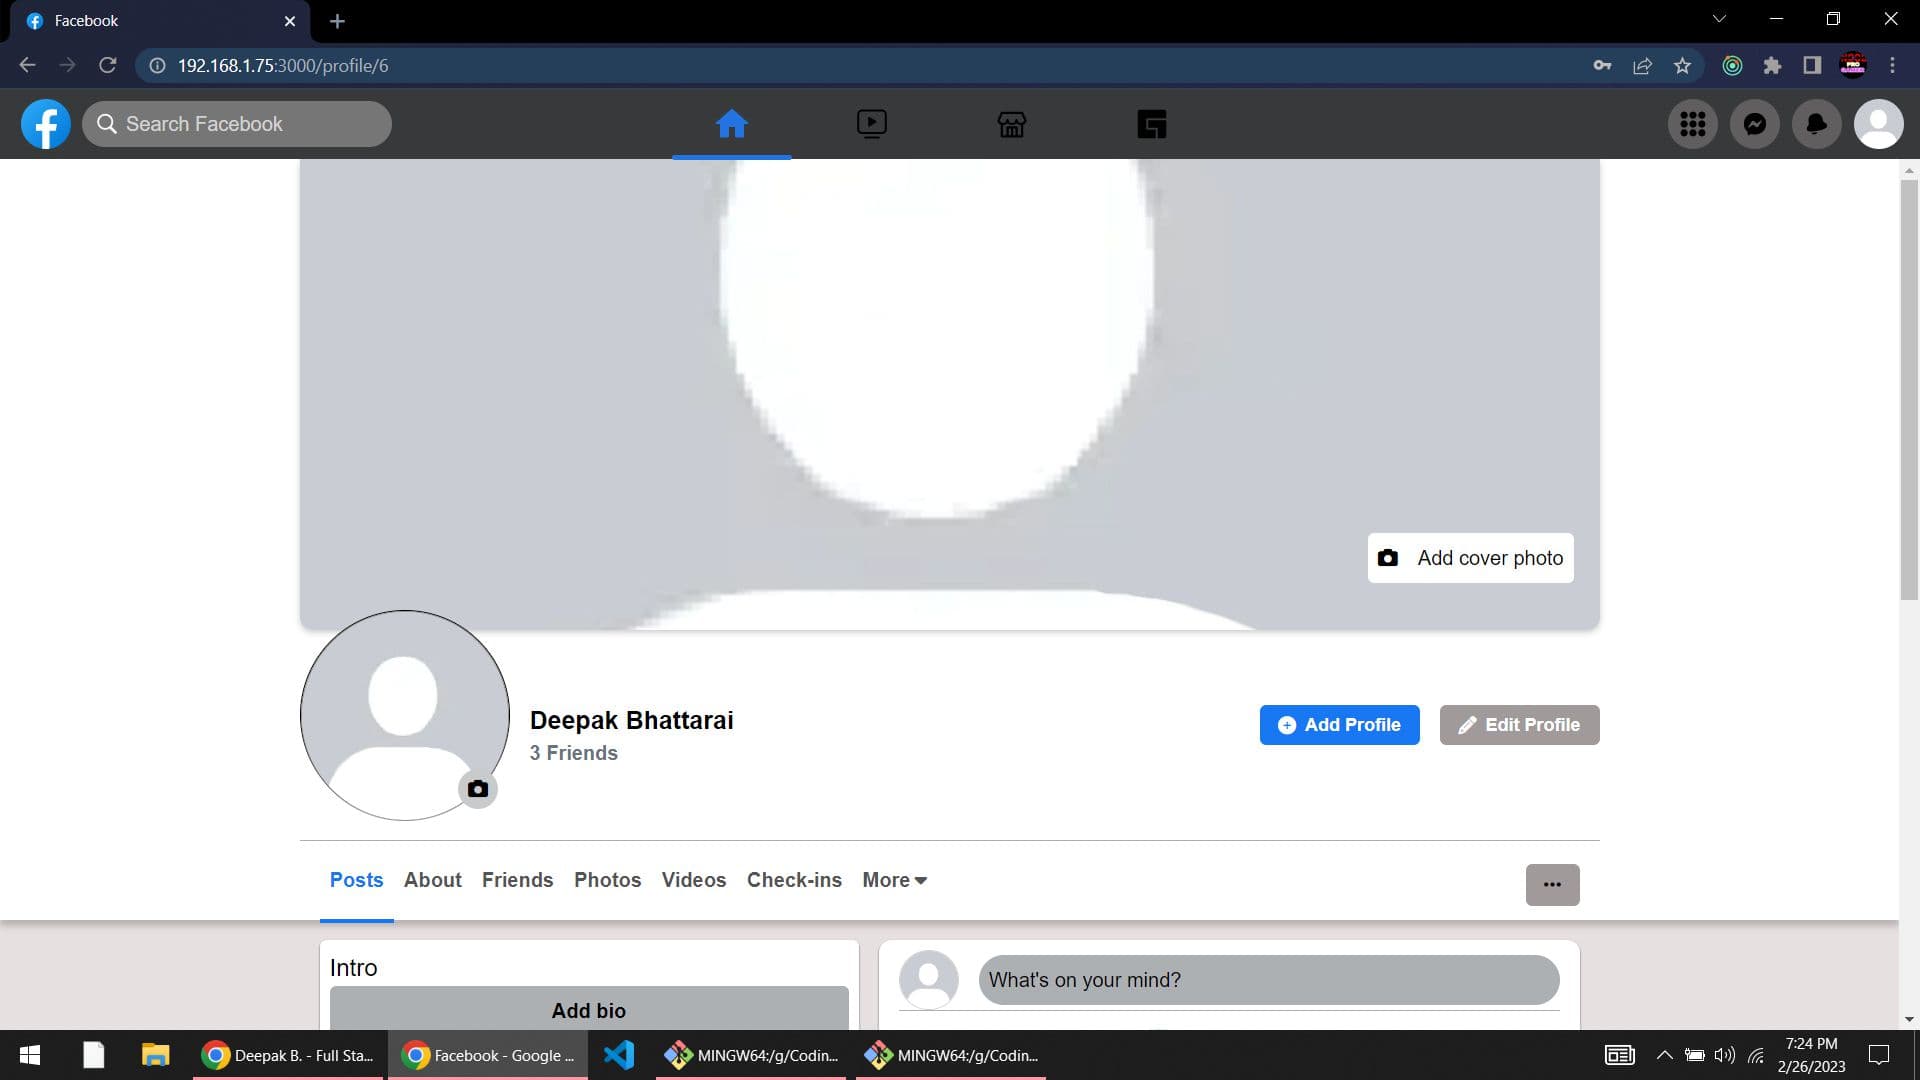Switch to the Photos tab
Viewport: 1920px width, 1080px height.
(x=607, y=880)
